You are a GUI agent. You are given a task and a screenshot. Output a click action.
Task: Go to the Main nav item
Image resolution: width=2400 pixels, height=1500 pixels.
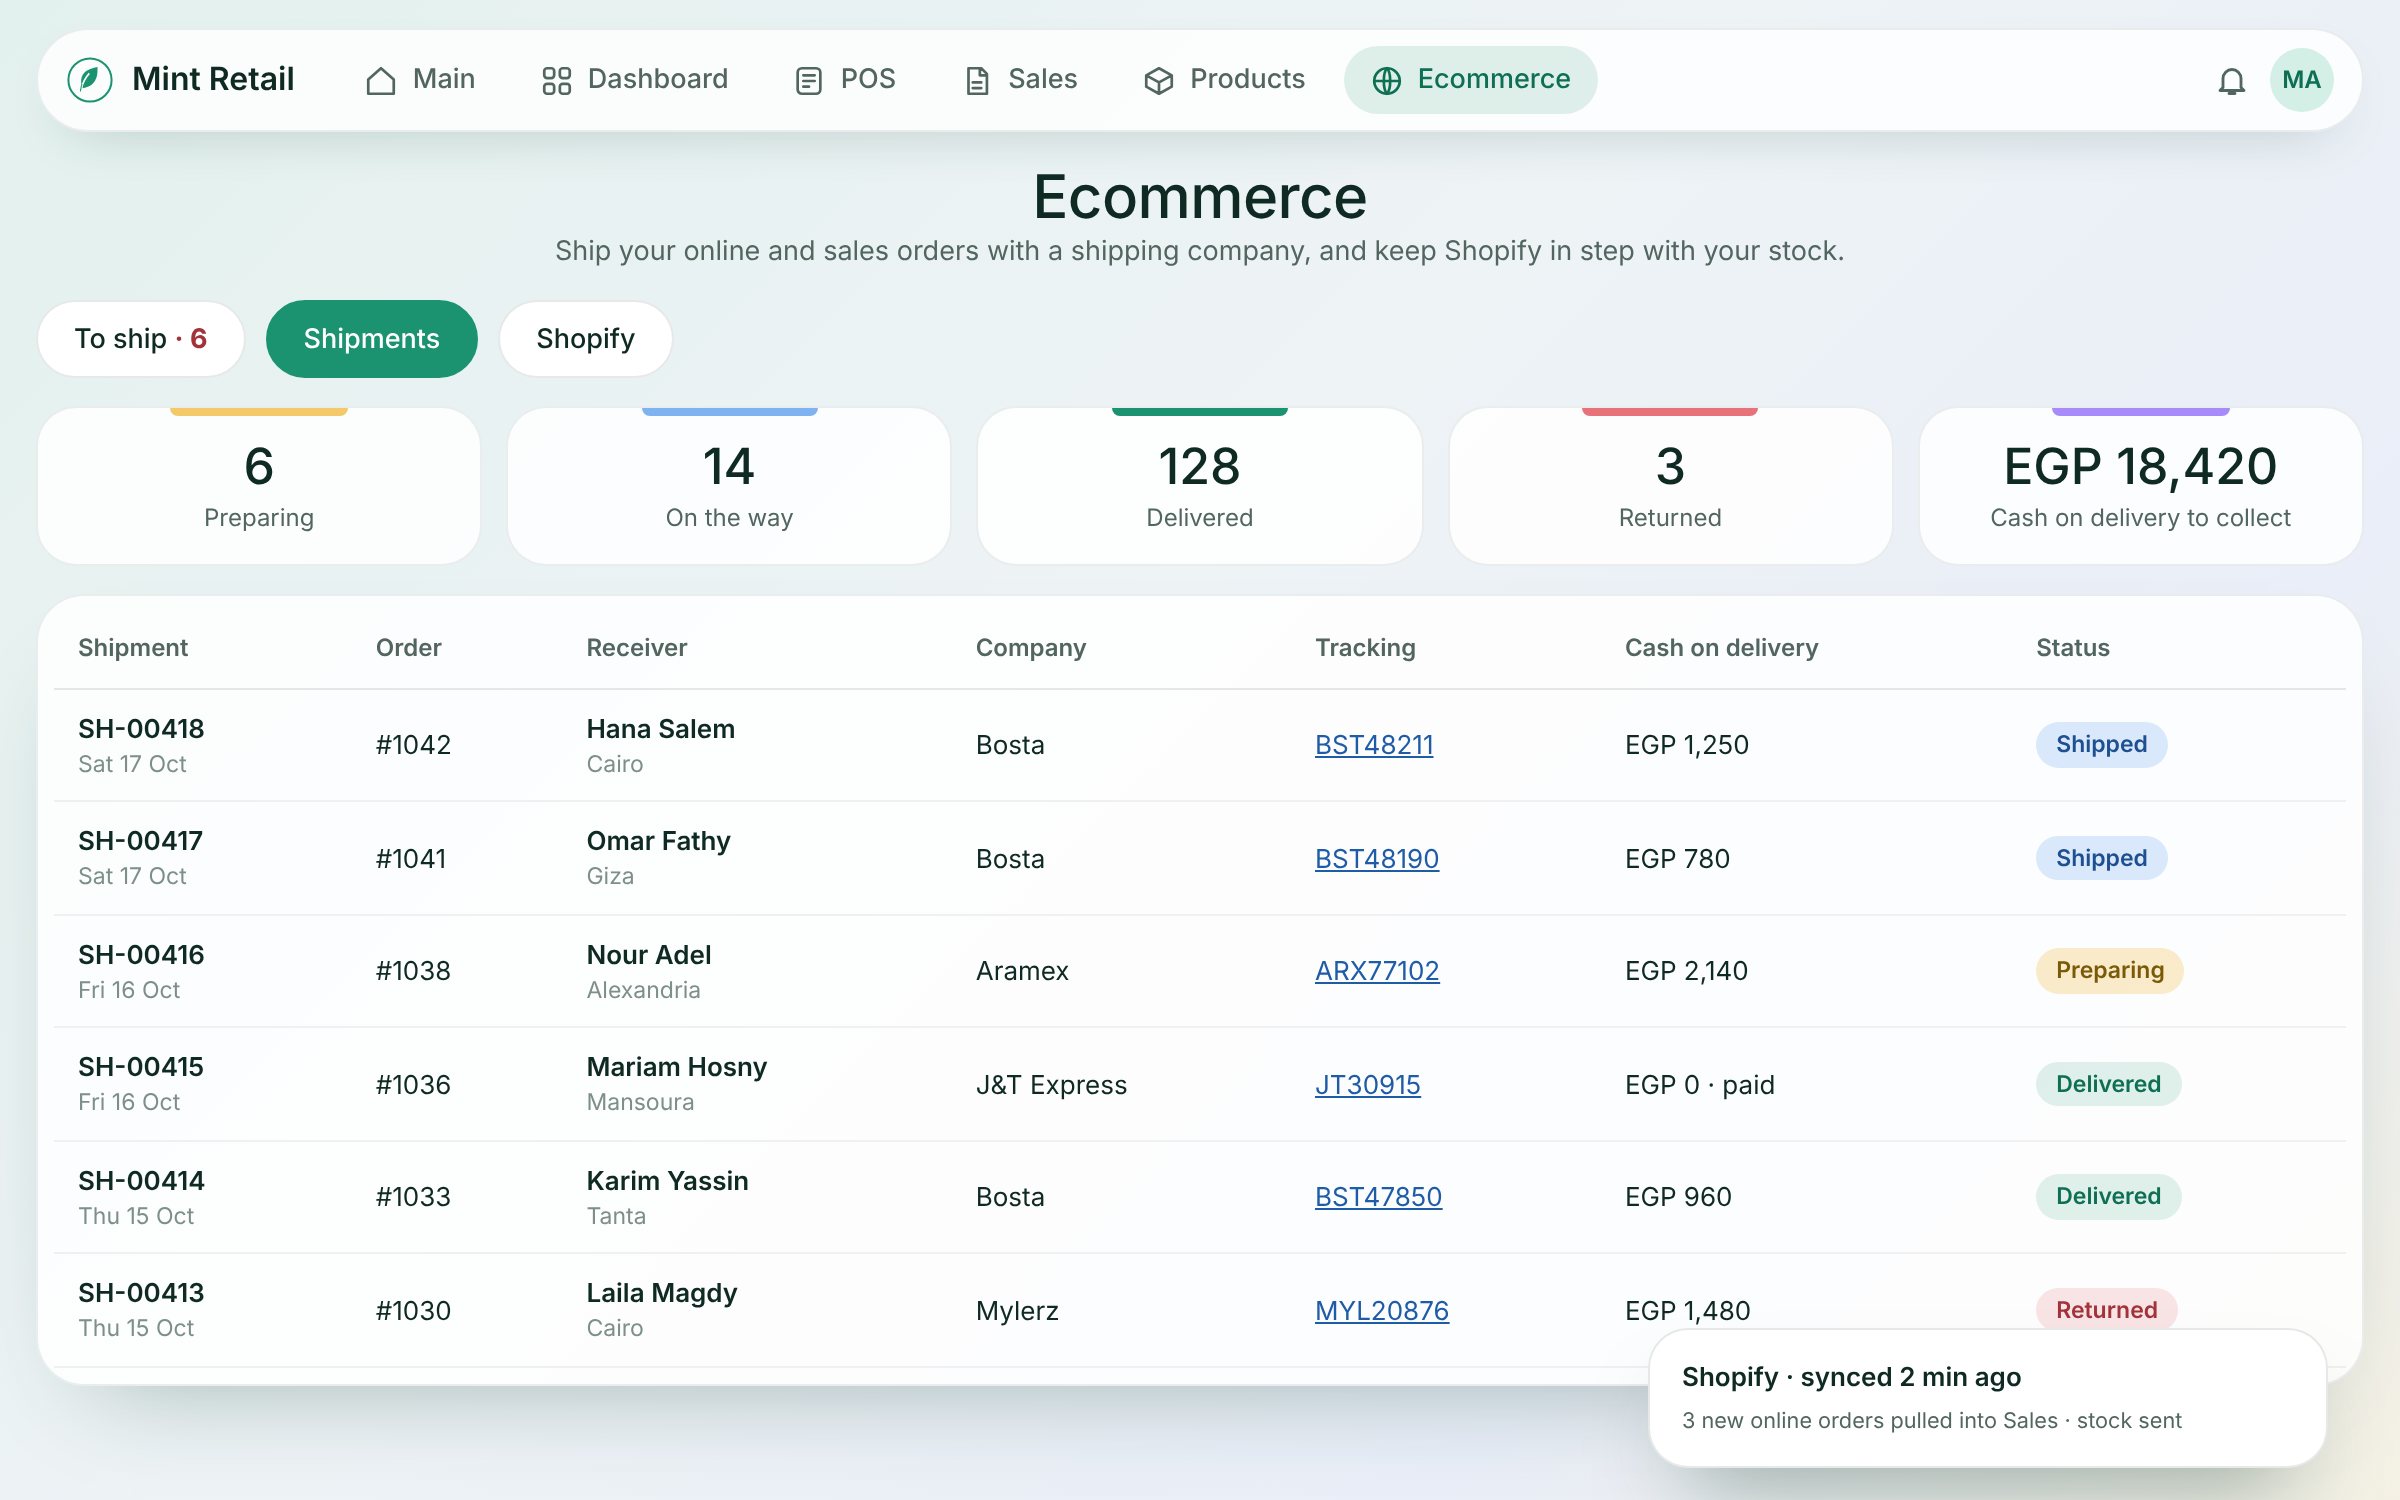420,80
